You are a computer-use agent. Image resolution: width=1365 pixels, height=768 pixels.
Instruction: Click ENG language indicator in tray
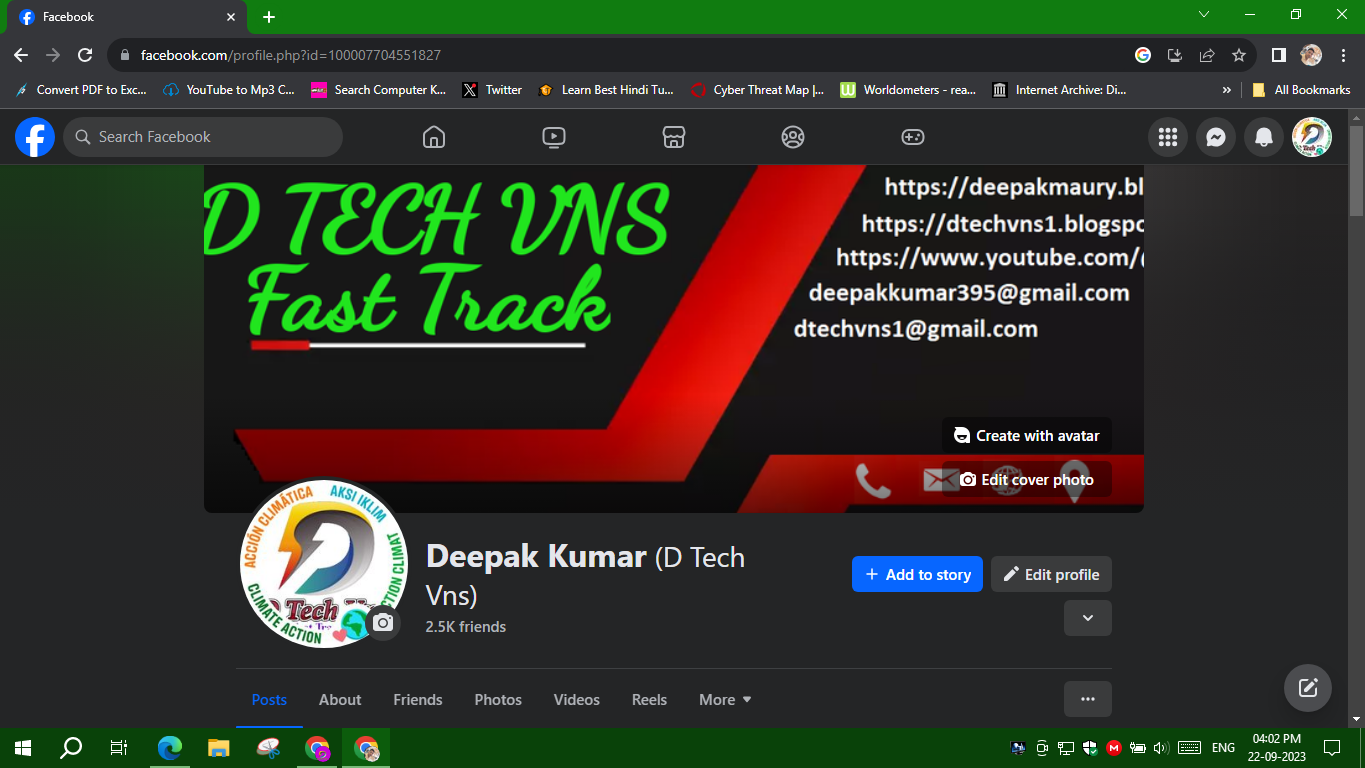click(1223, 747)
